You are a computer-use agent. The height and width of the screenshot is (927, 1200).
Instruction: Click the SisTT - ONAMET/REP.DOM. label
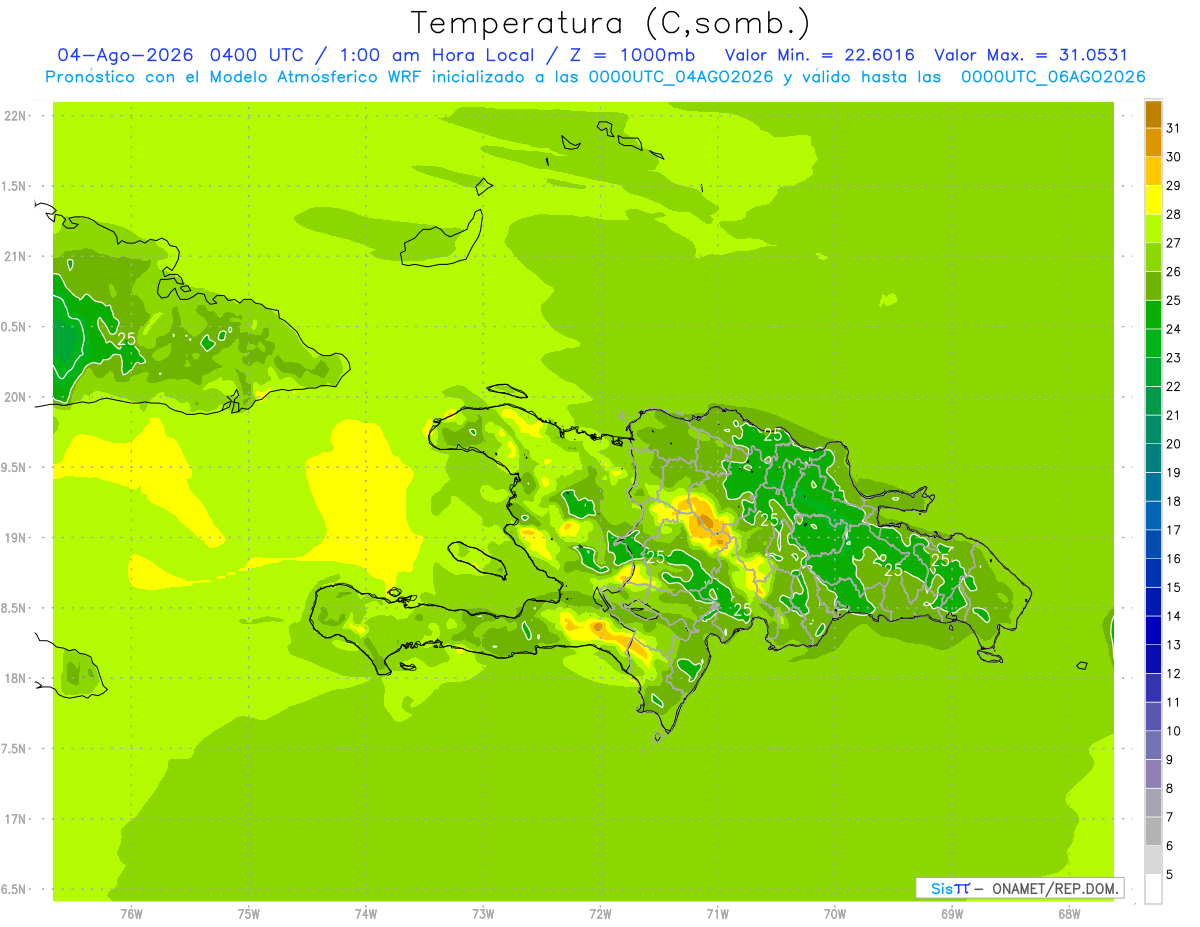click(x=1019, y=888)
